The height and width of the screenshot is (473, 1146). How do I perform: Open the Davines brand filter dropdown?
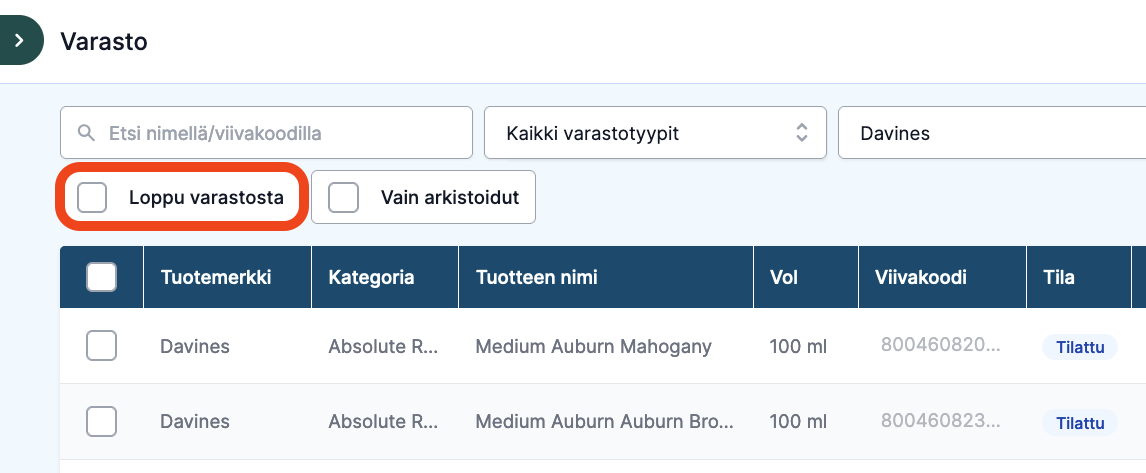pyautogui.click(x=992, y=132)
